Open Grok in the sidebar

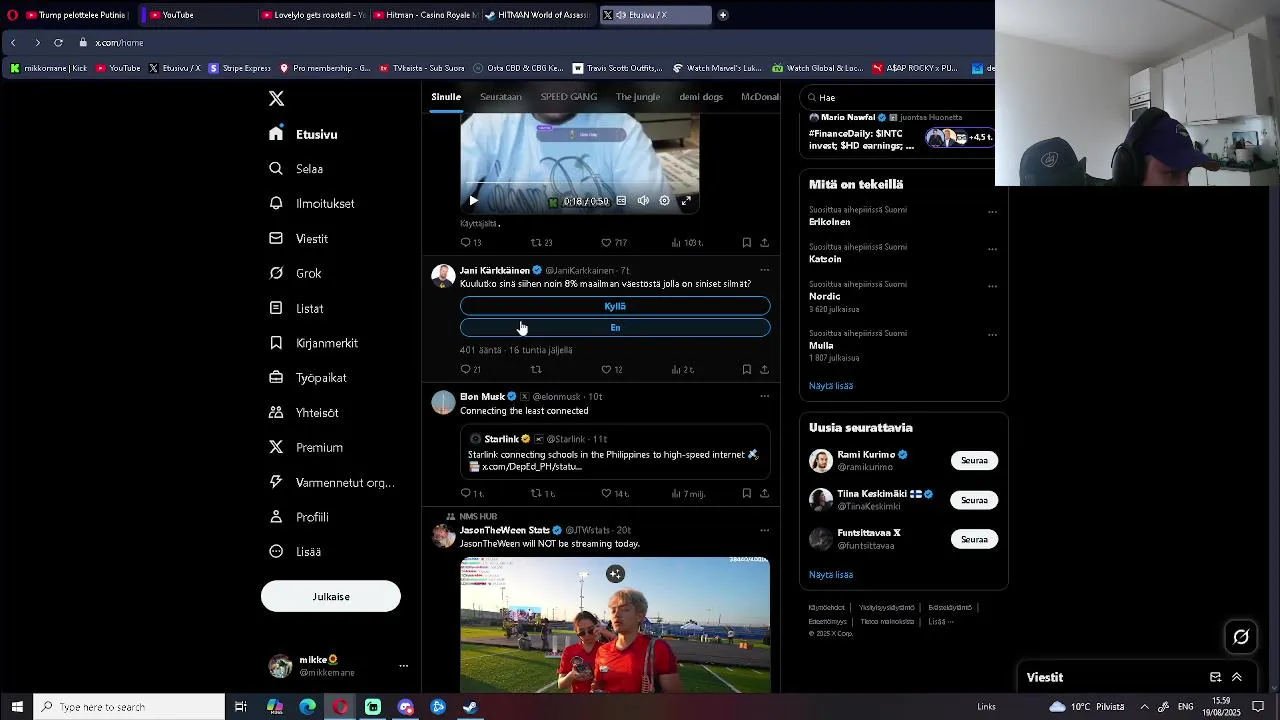(x=296, y=273)
